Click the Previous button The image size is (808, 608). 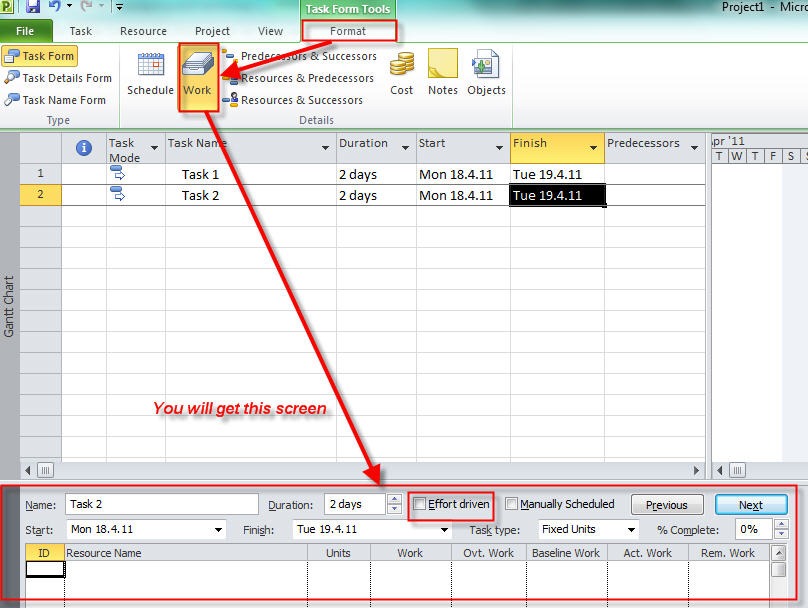coord(666,505)
